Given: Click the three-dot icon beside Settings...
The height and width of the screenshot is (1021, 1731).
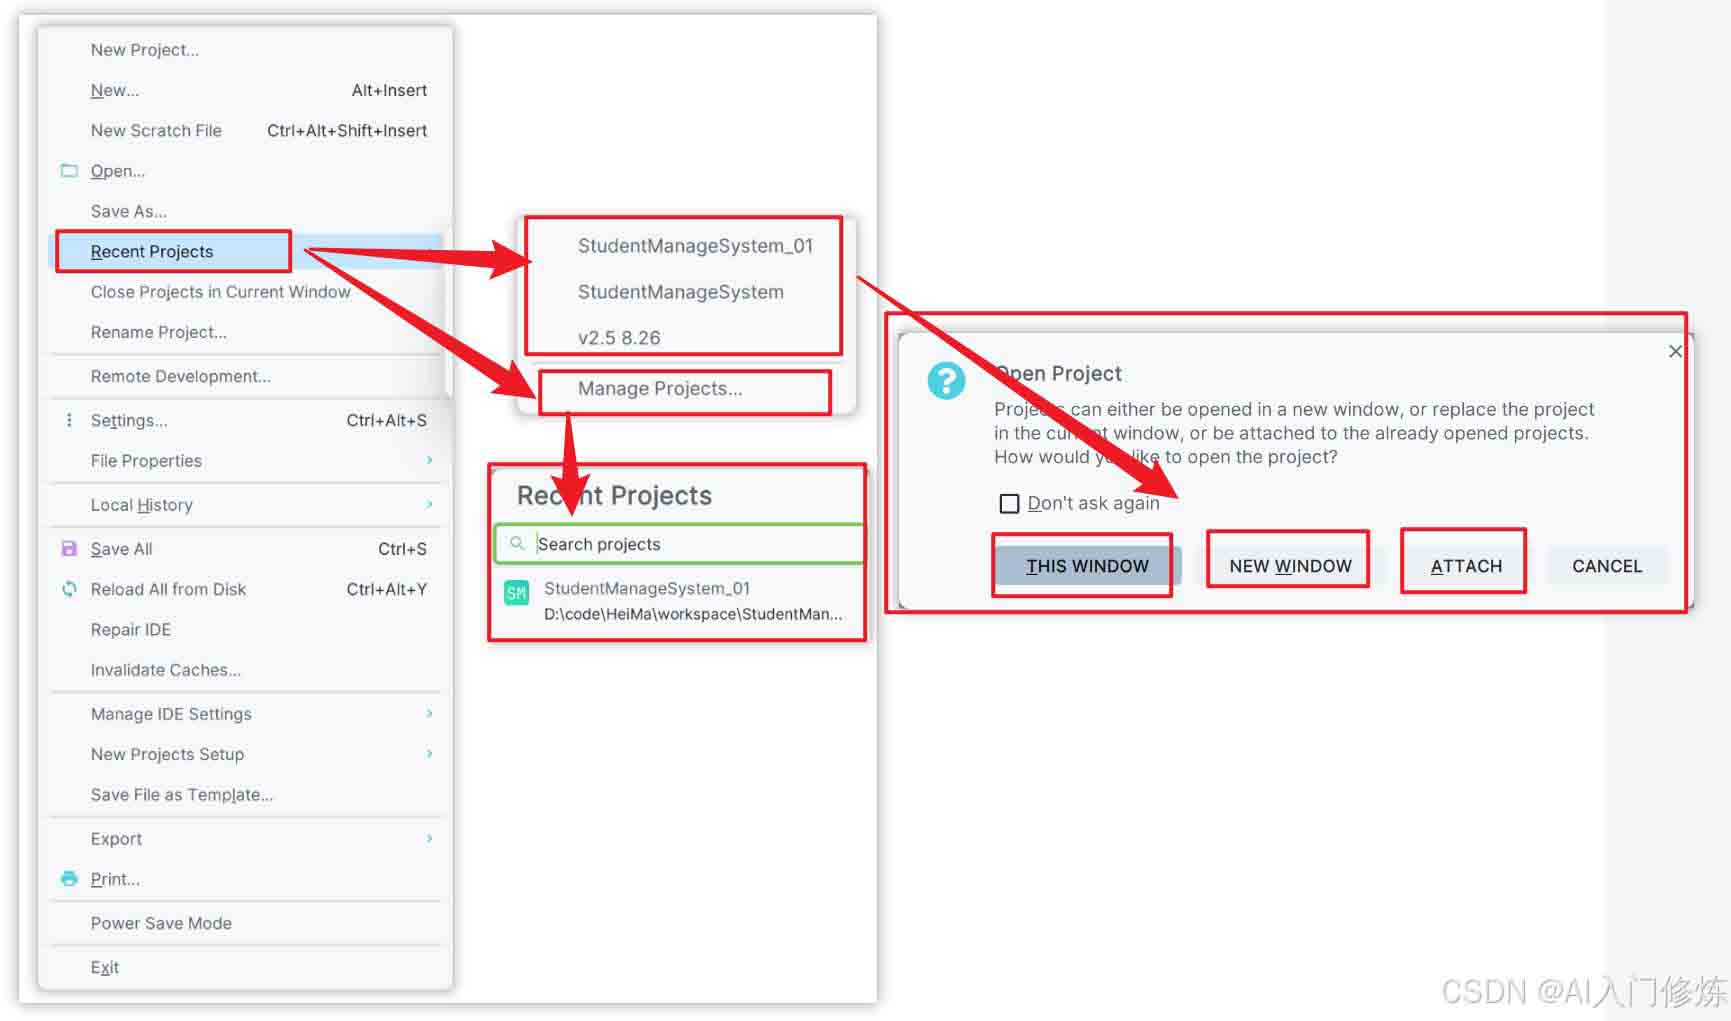Looking at the screenshot, I should click(69, 420).
